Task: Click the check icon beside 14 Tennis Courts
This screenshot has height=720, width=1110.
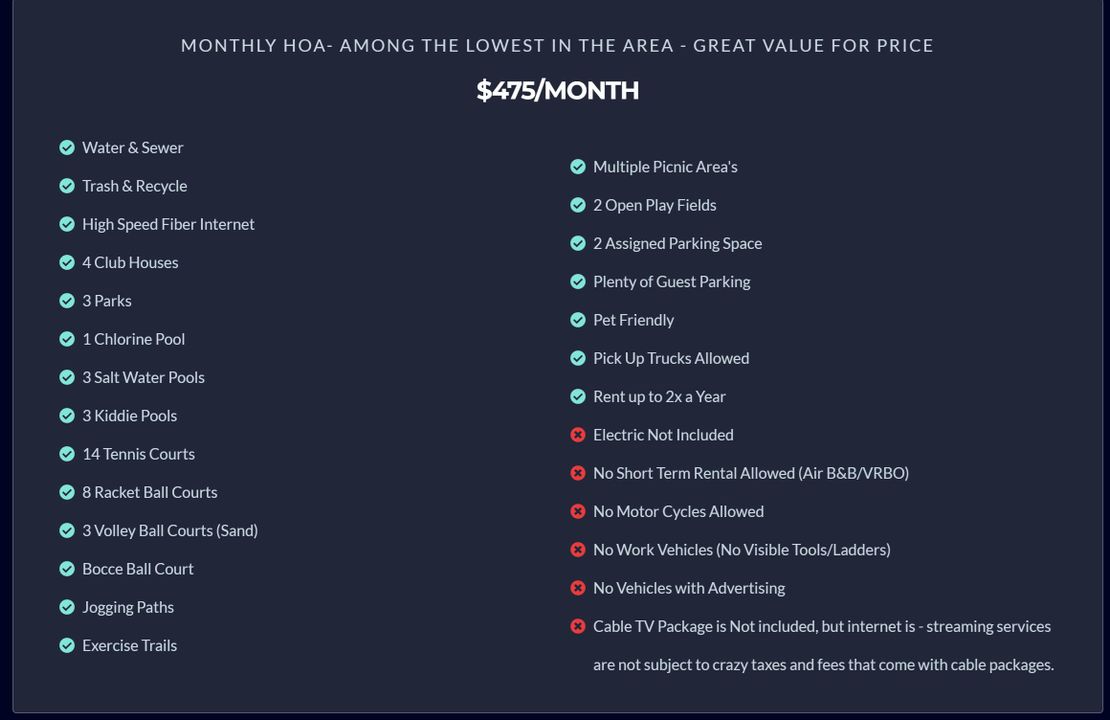Action: pos(67,454)
